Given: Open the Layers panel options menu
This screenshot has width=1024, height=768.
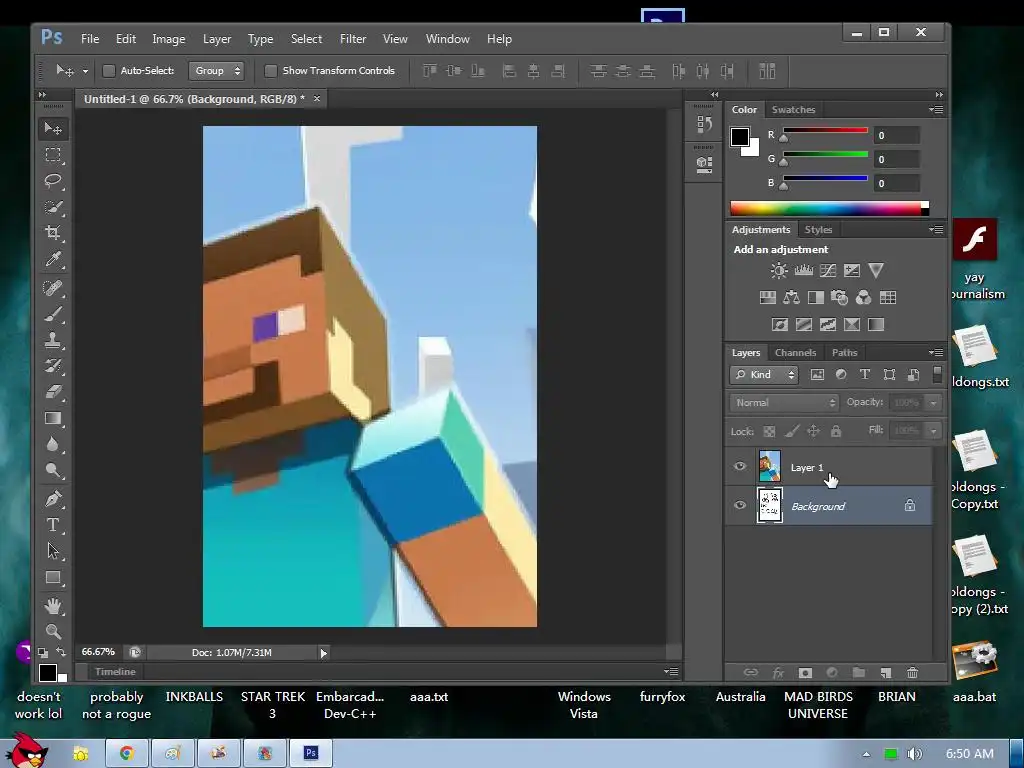Looking at the screenshot, I should (x=936, y=353).
